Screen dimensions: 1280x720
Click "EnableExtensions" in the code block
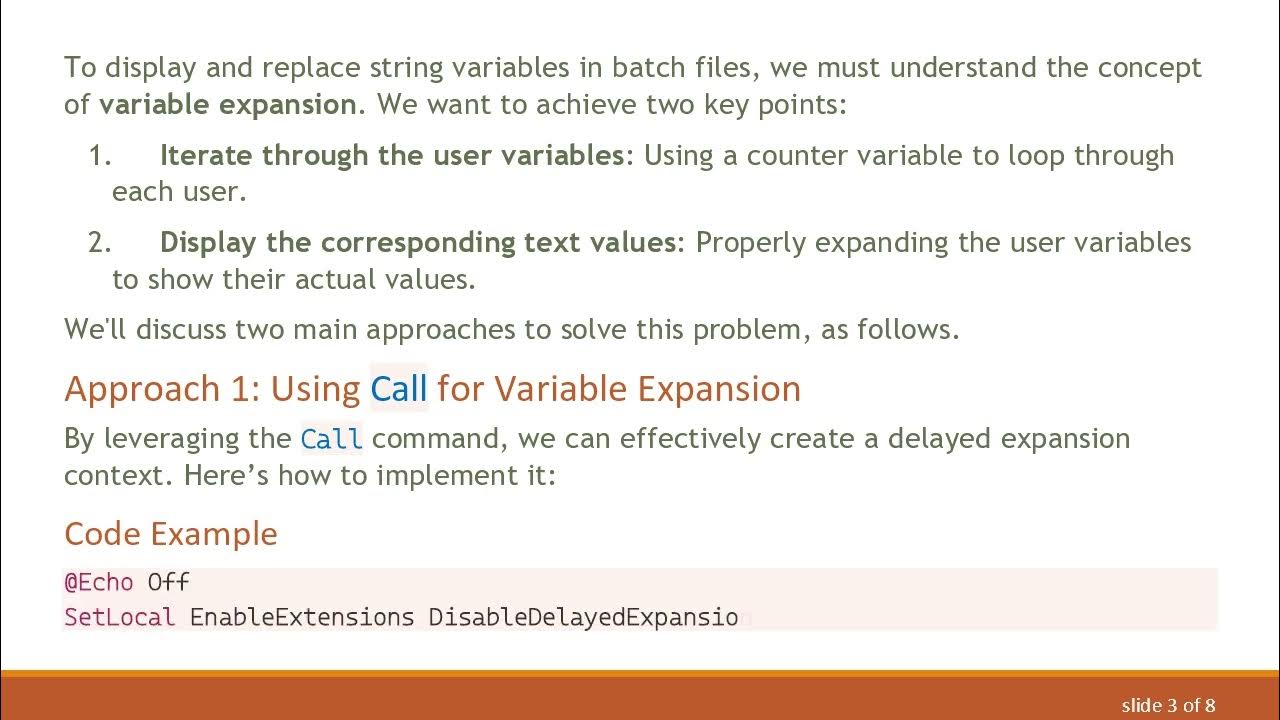301,617
